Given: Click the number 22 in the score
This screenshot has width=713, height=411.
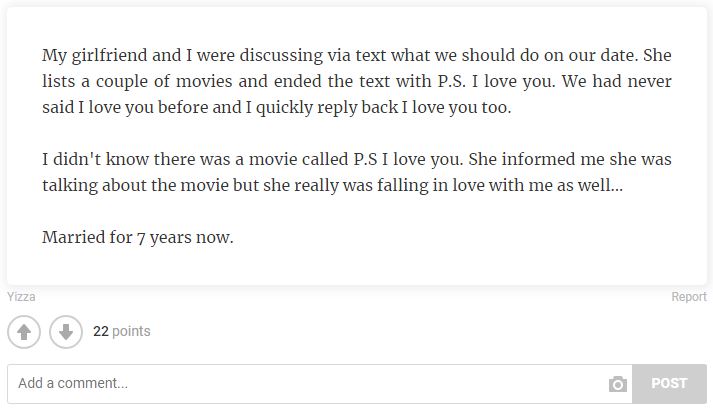Looking at the screenshot, I should pos(100,331).
